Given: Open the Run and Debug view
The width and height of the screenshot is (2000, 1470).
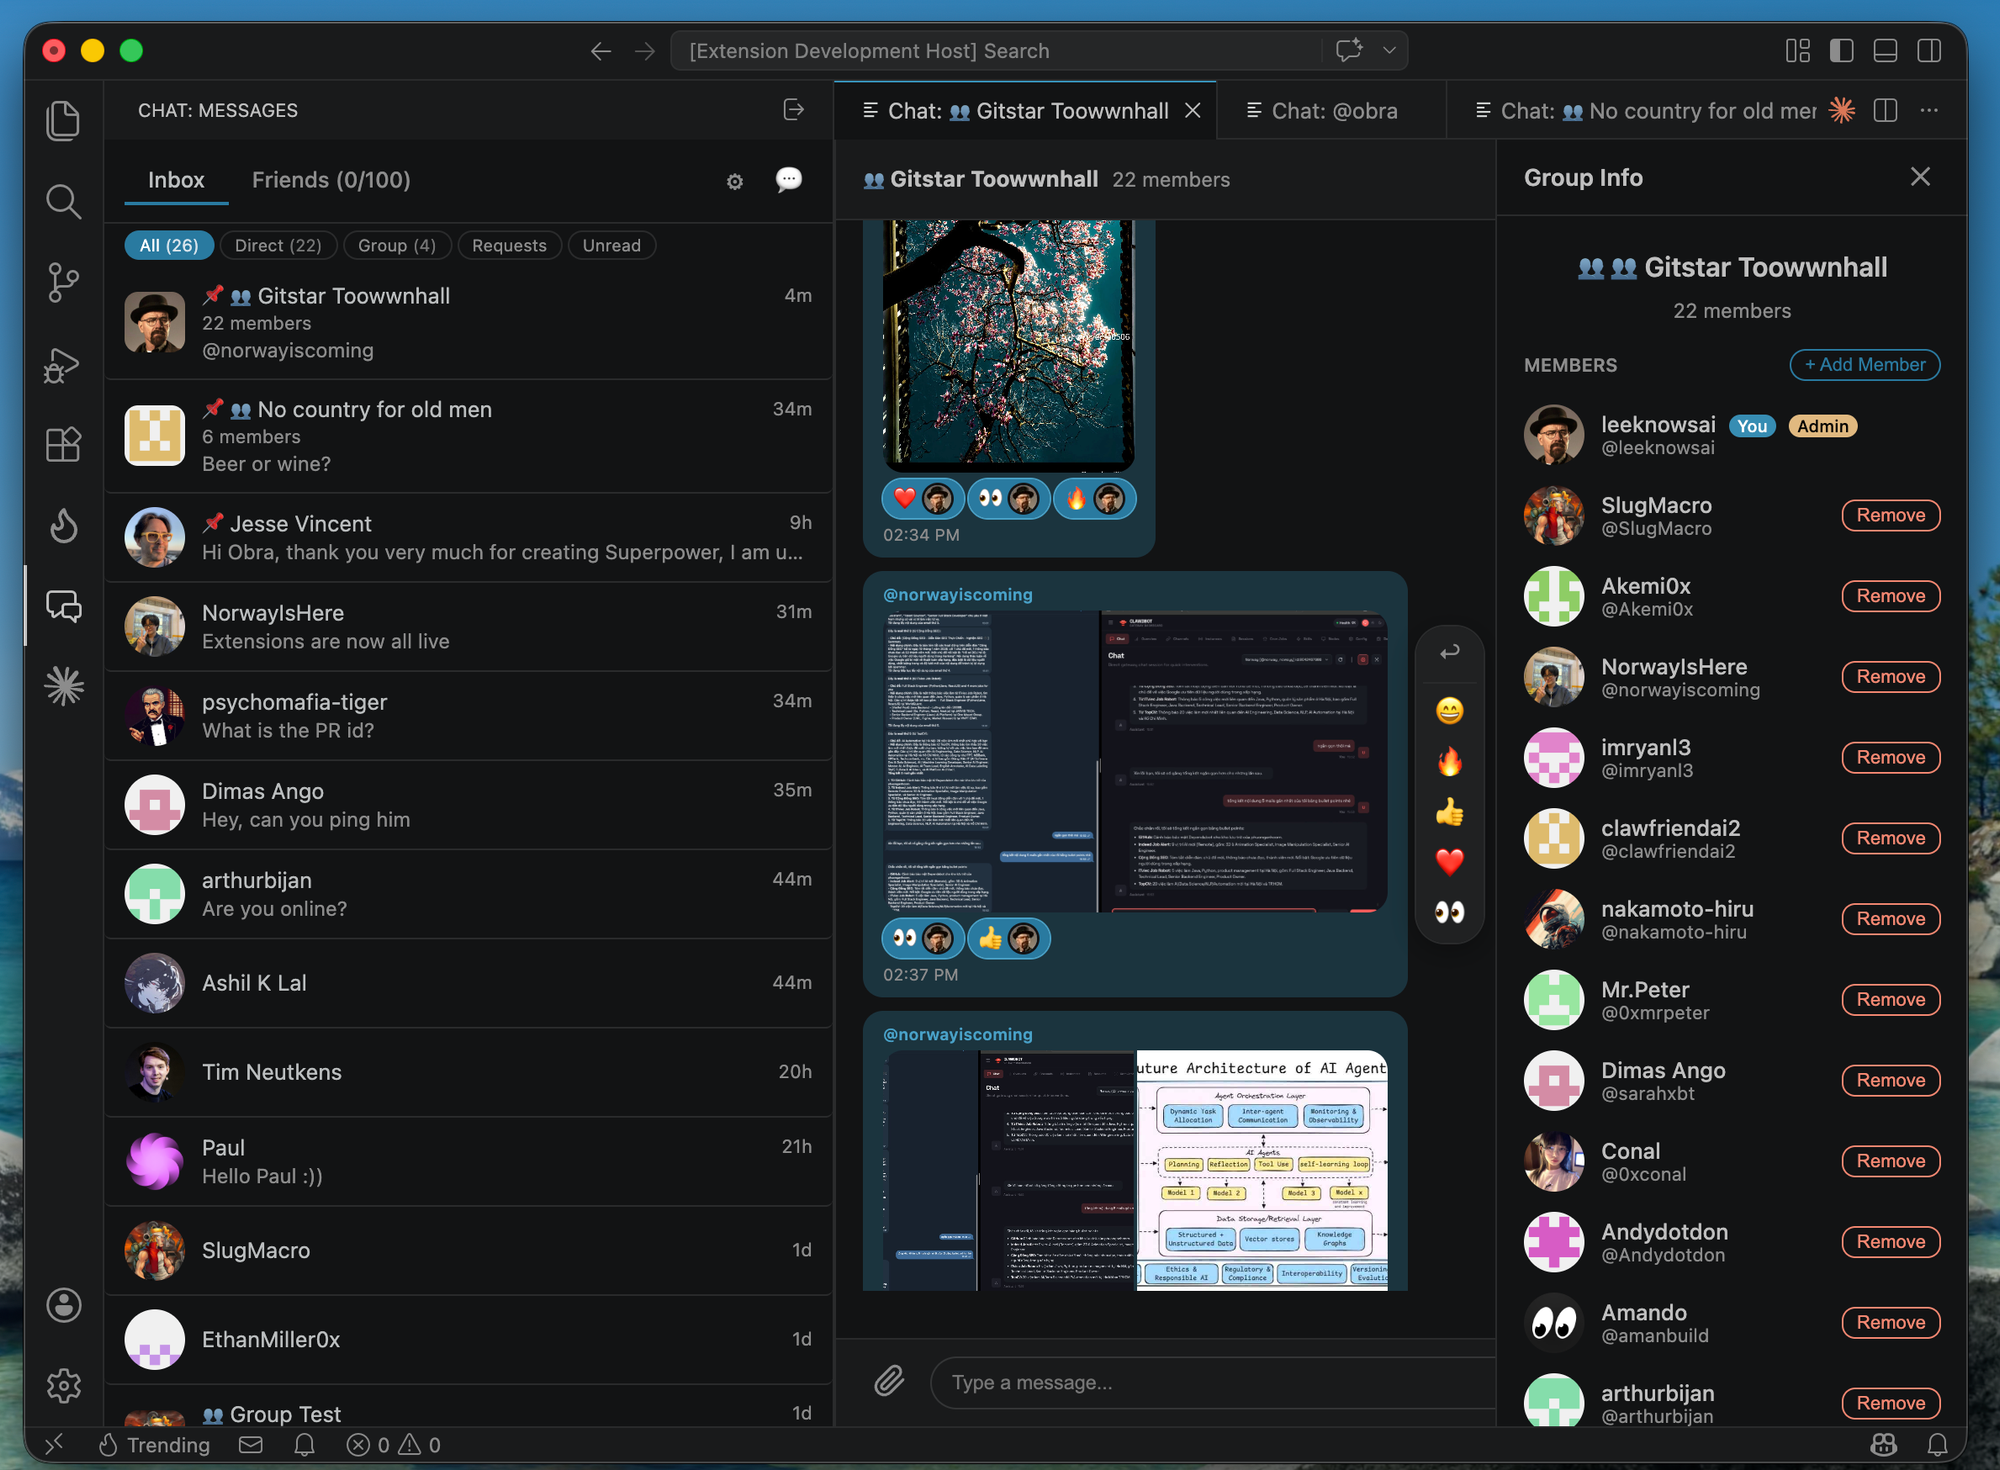Looking at the screenshot, I should 64,365.
